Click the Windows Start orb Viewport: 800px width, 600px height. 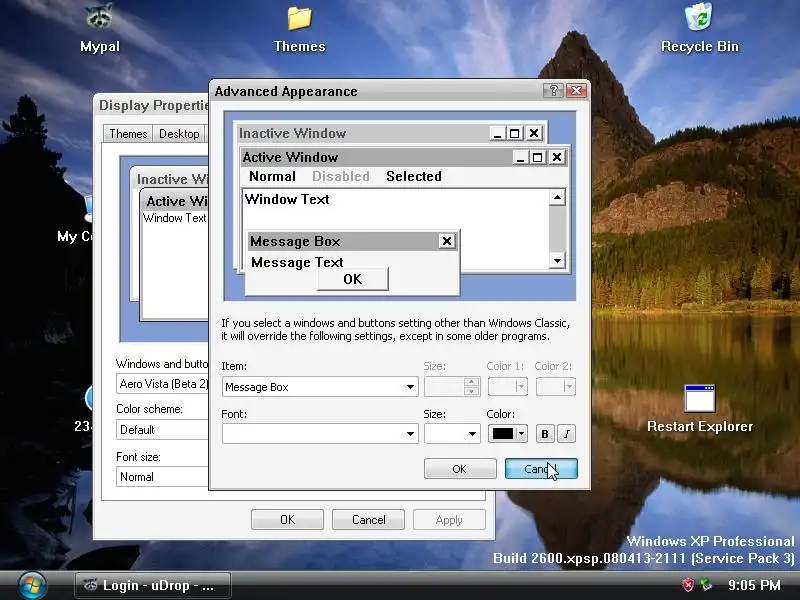coord(32,585)
